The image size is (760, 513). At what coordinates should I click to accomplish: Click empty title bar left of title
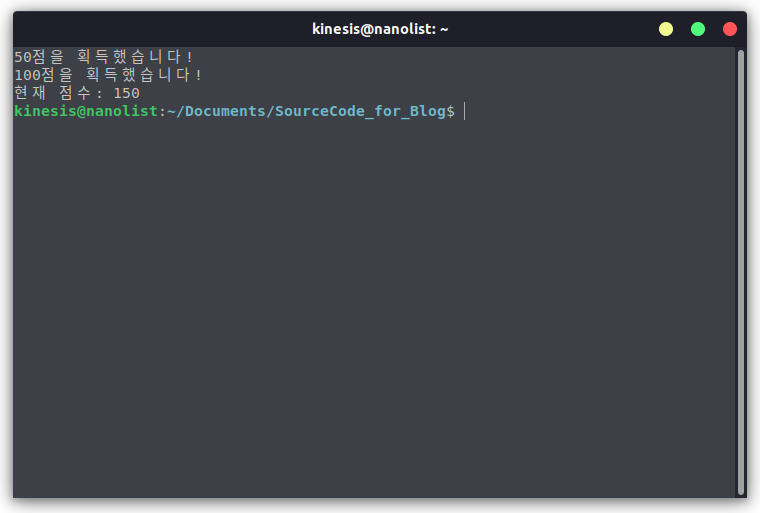coord(160,29)
